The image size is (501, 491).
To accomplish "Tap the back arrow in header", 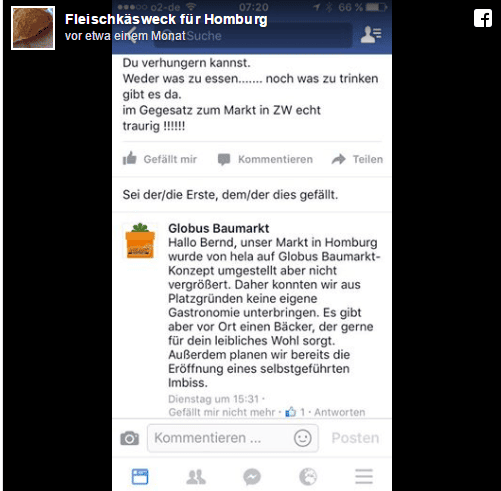I will (132, 35).
